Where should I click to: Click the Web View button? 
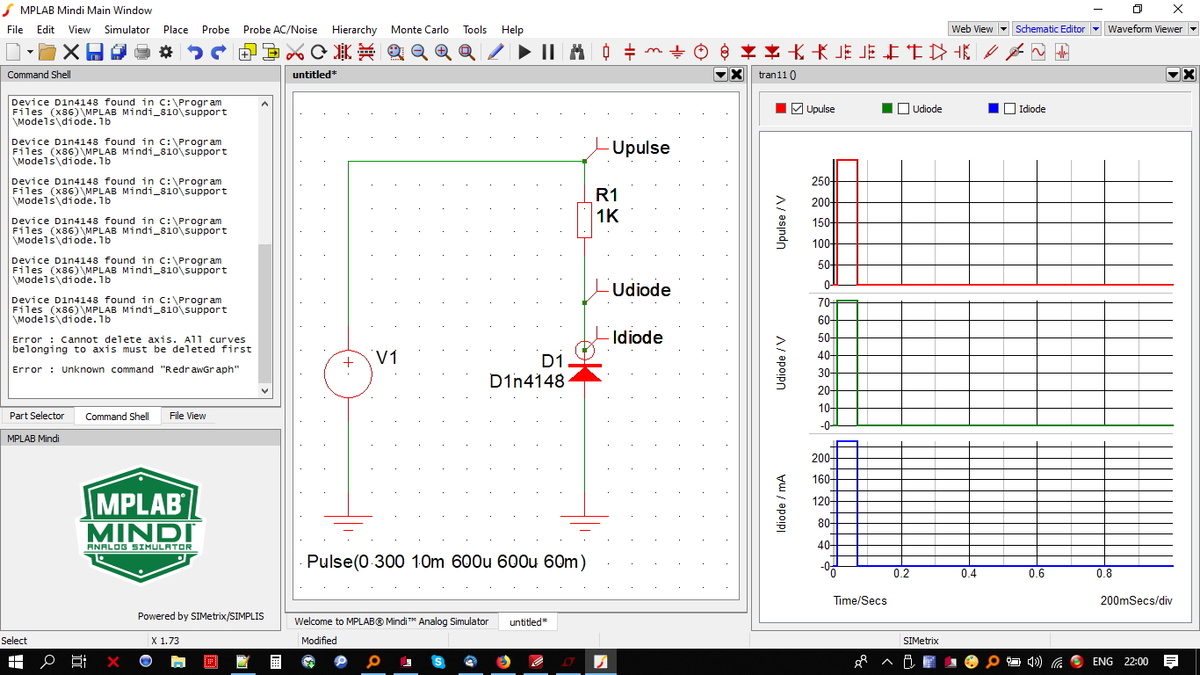972,29
